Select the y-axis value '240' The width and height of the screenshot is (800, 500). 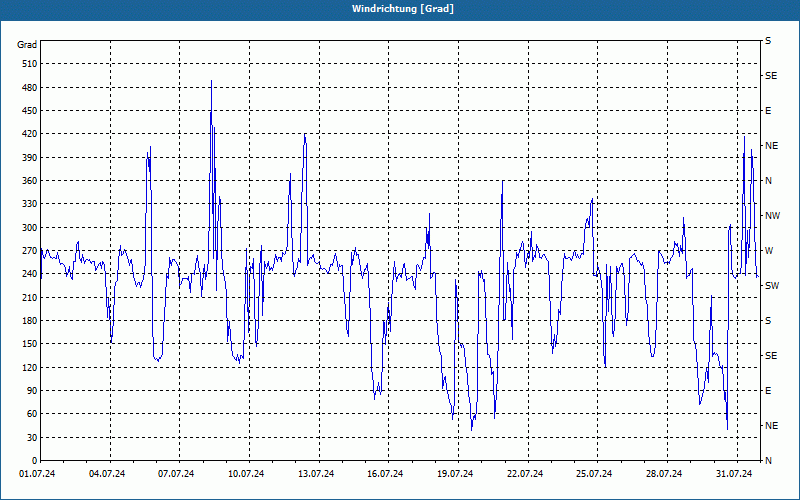(x=30, y=274)
